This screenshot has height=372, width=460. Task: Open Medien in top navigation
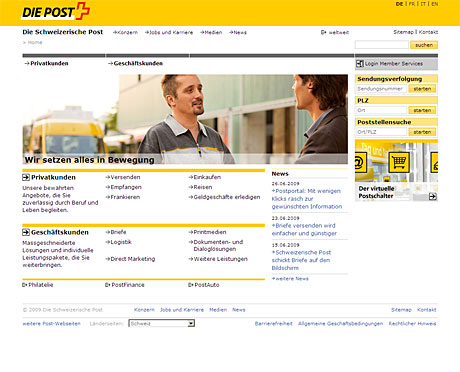211,32
